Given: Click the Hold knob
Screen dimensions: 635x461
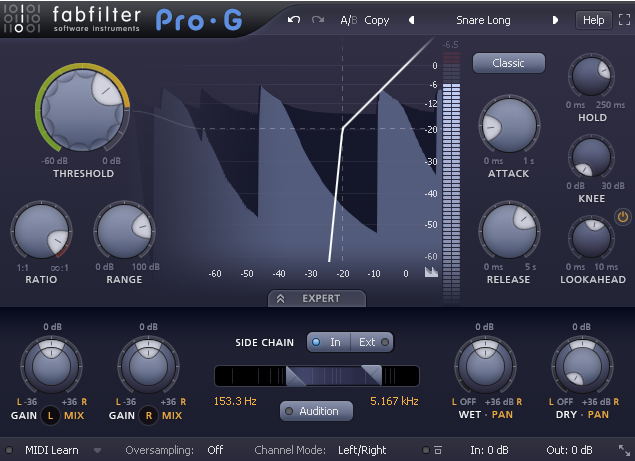Looking at the screenshot, I should [591, 76].
